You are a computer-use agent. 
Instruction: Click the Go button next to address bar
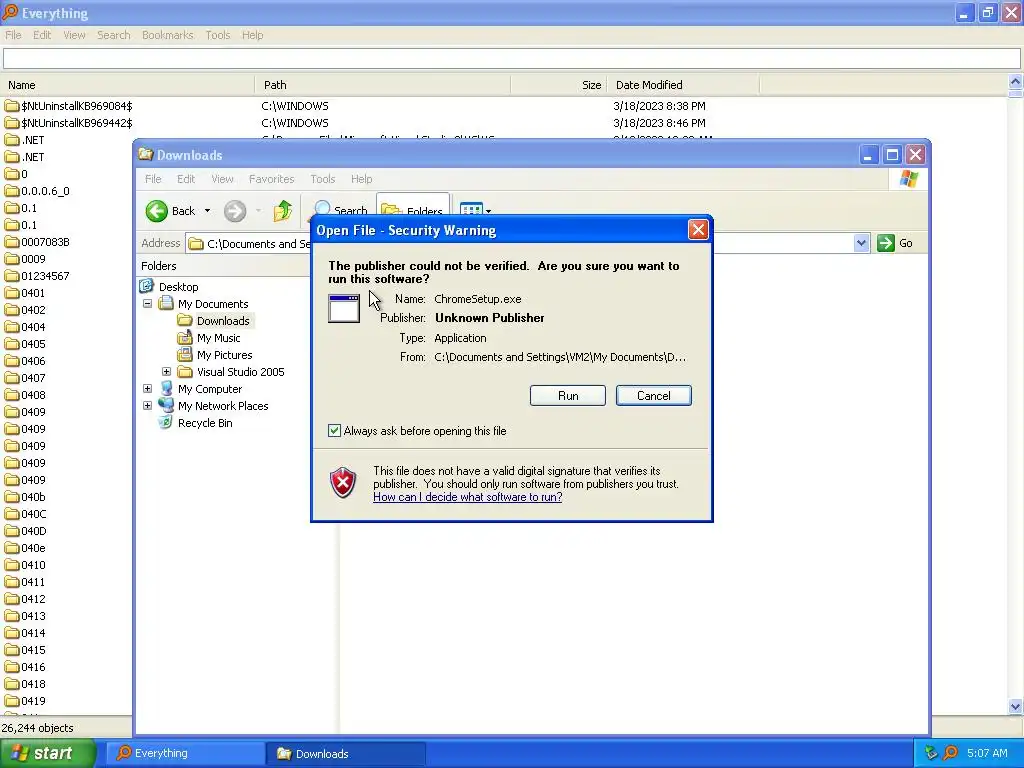[895, 243]
